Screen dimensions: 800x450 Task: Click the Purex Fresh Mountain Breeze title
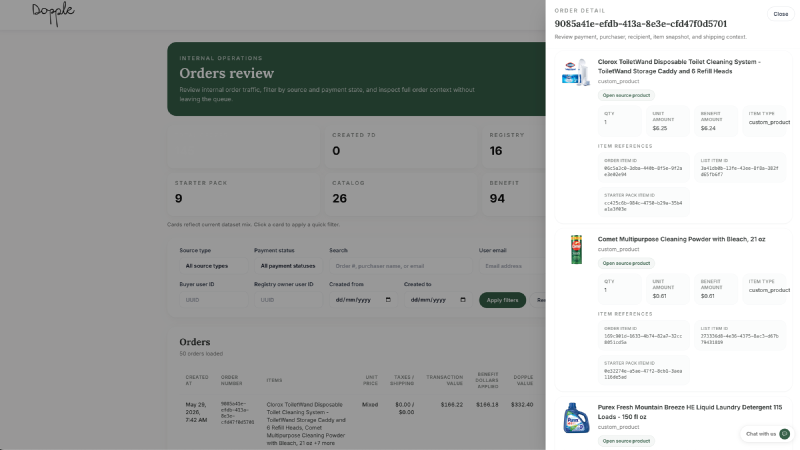(x=690, y=412)
